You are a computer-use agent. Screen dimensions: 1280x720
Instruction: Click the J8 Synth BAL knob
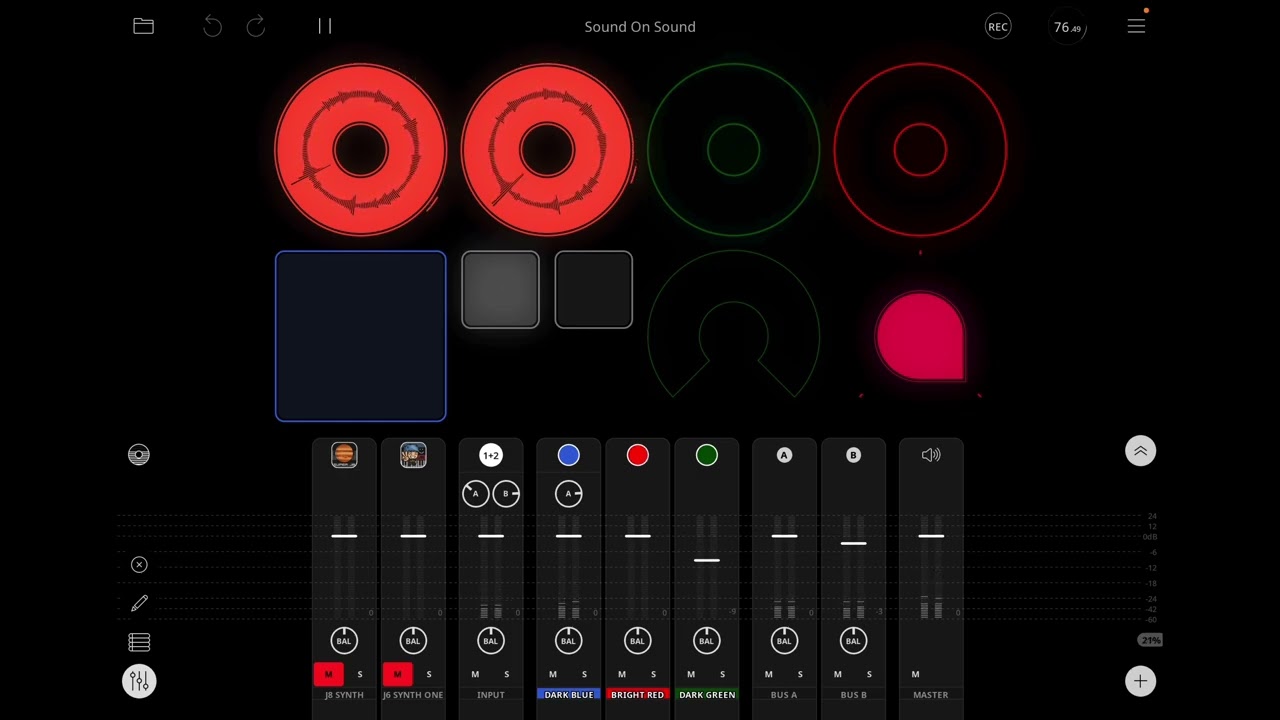click(x=344, y=641)
